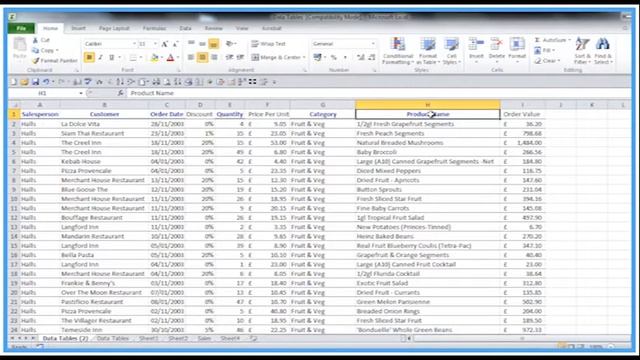The image size is (640, 360).
Task: Activate the Format Painter
Action: click(55, 60)
